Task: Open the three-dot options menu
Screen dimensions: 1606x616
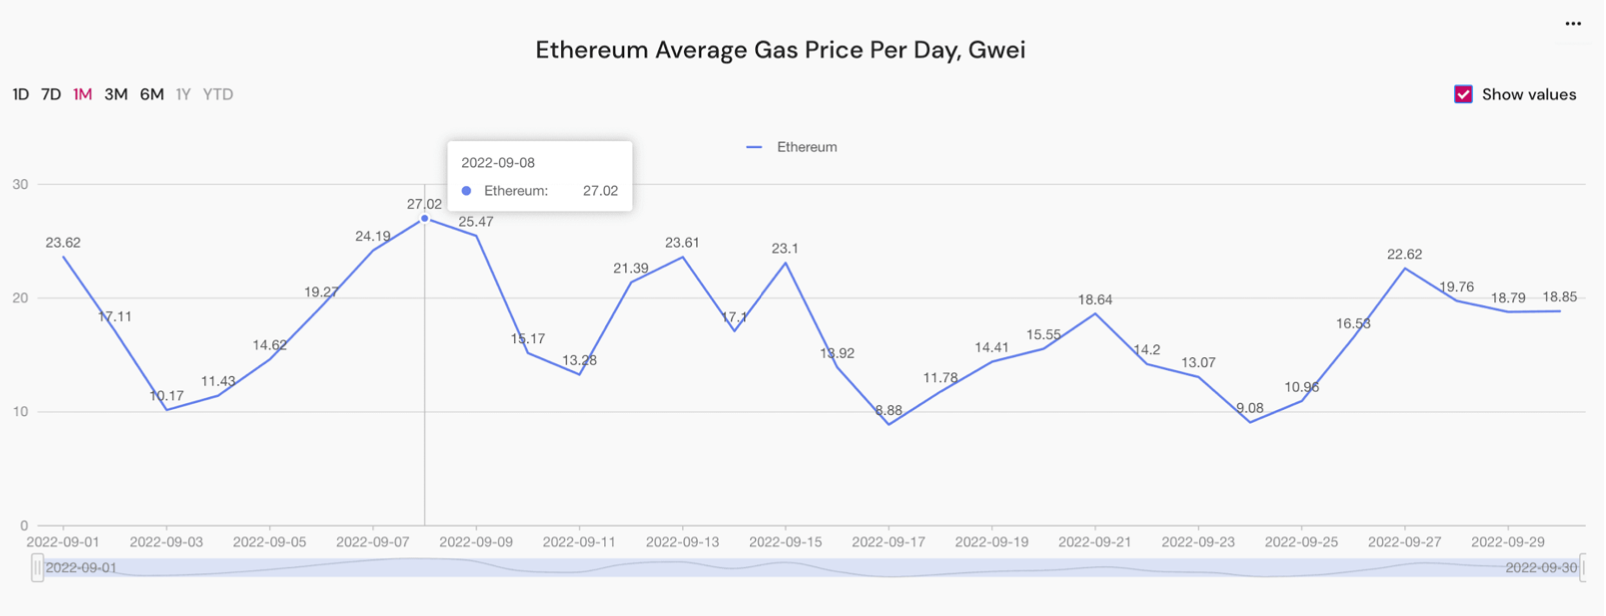Action: pyautogui.click(x=1573, y=24)
